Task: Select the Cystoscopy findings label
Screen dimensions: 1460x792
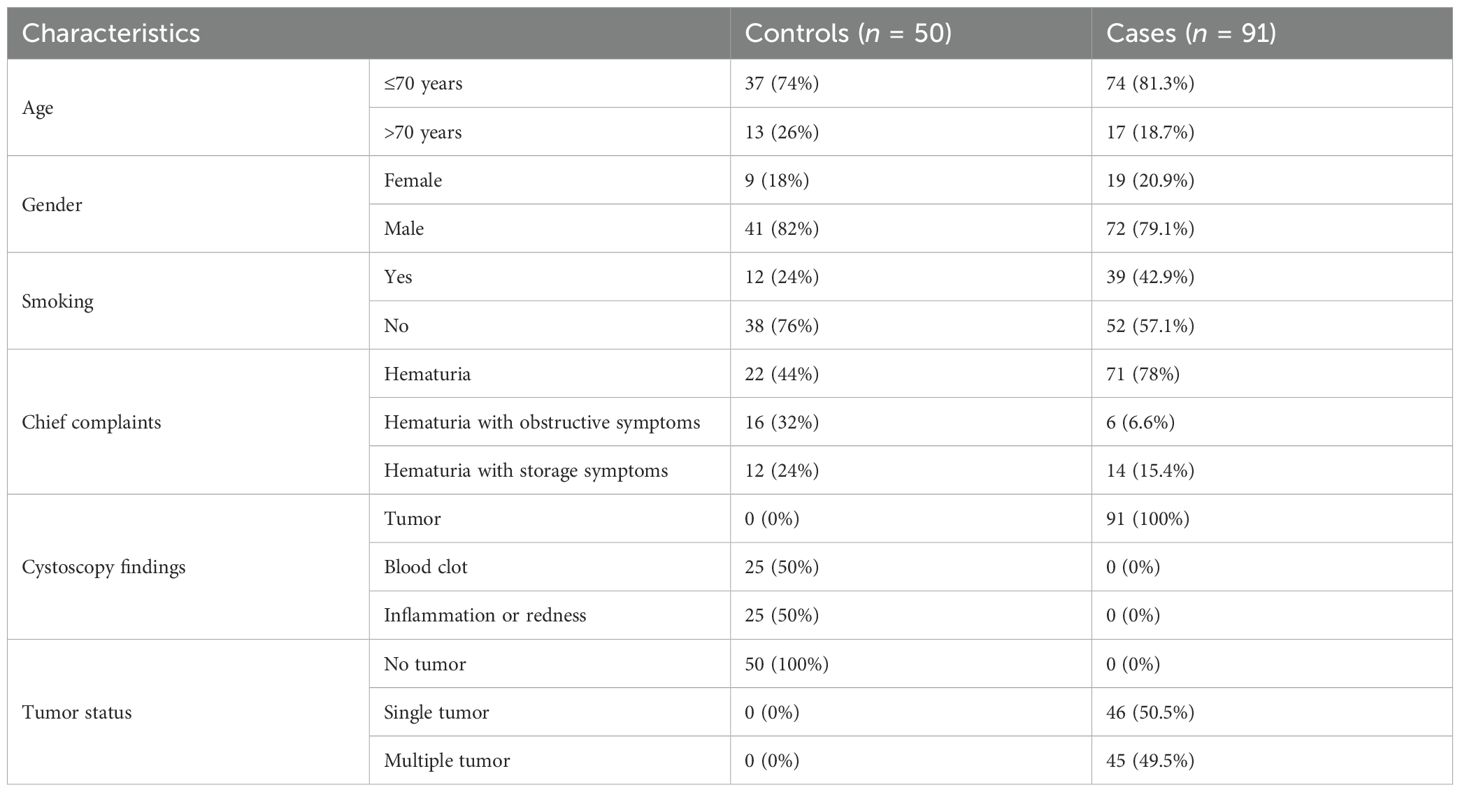Action: [103, 568]
